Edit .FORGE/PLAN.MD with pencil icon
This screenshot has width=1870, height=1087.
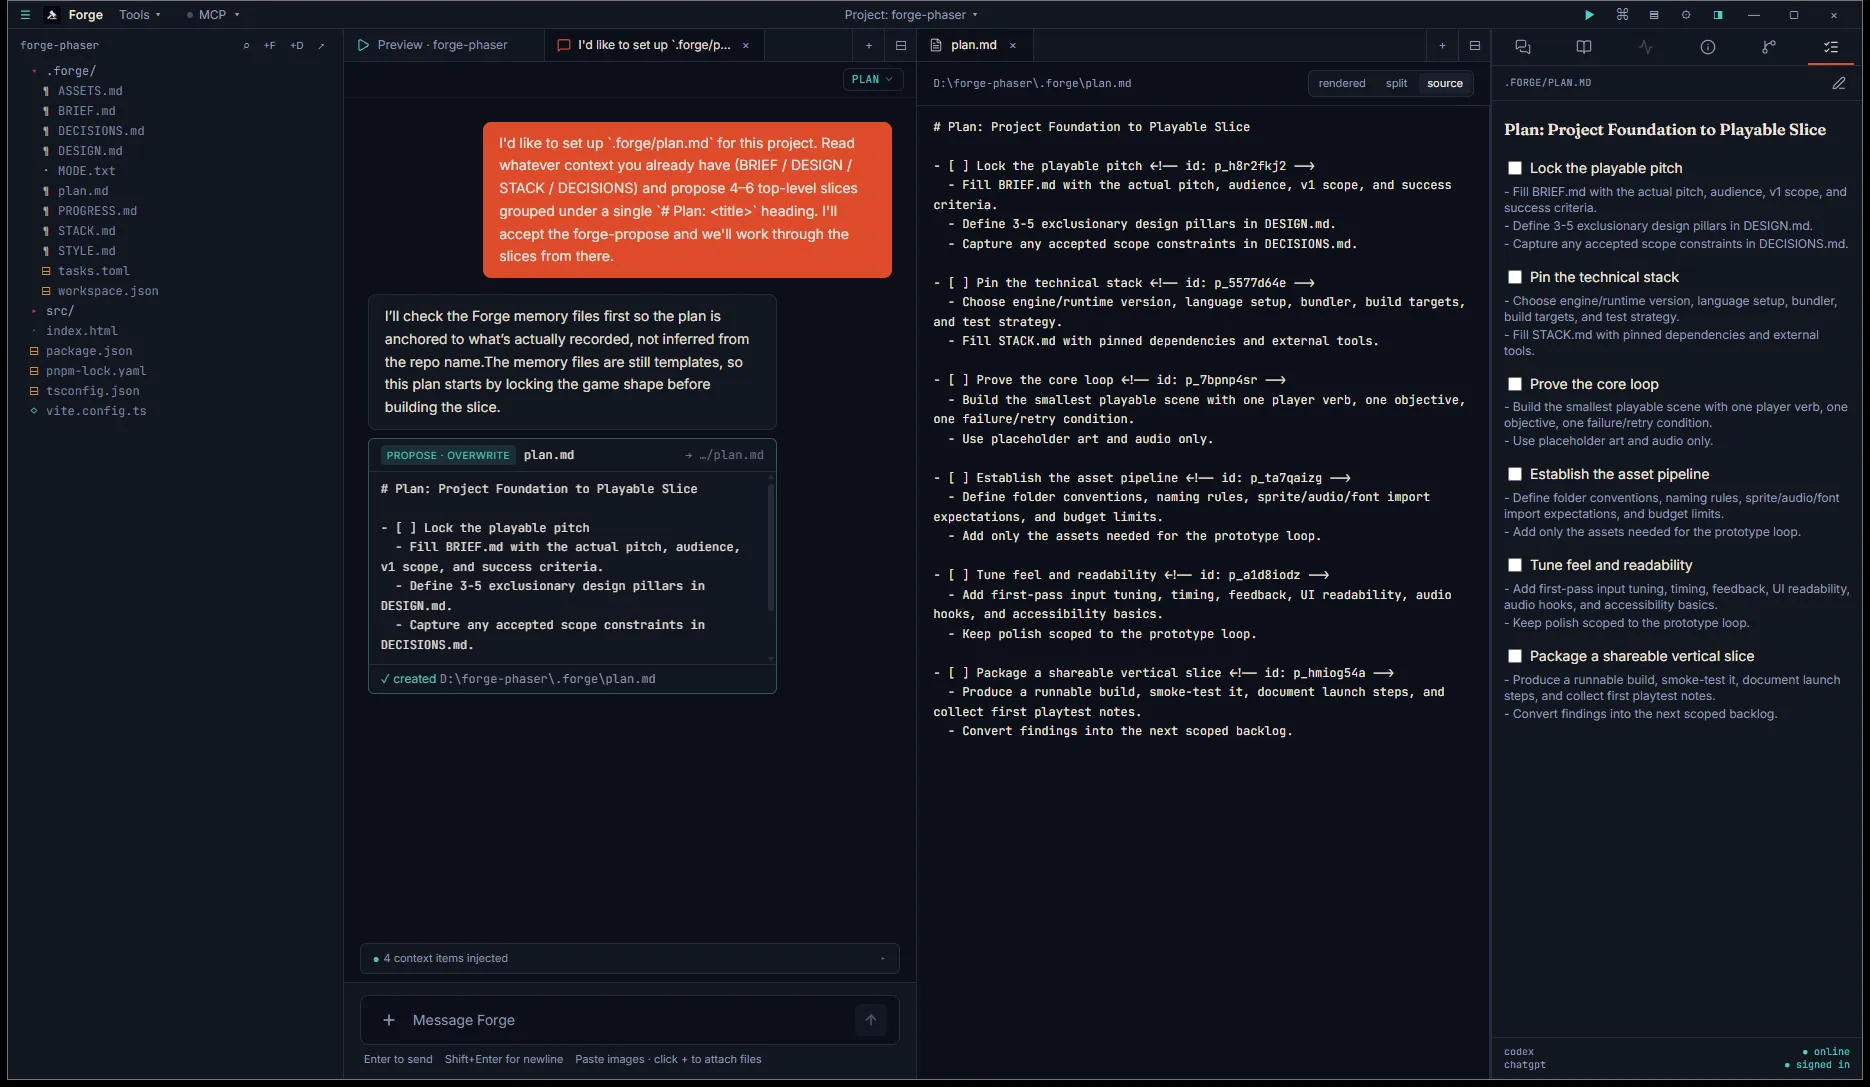1839,84
